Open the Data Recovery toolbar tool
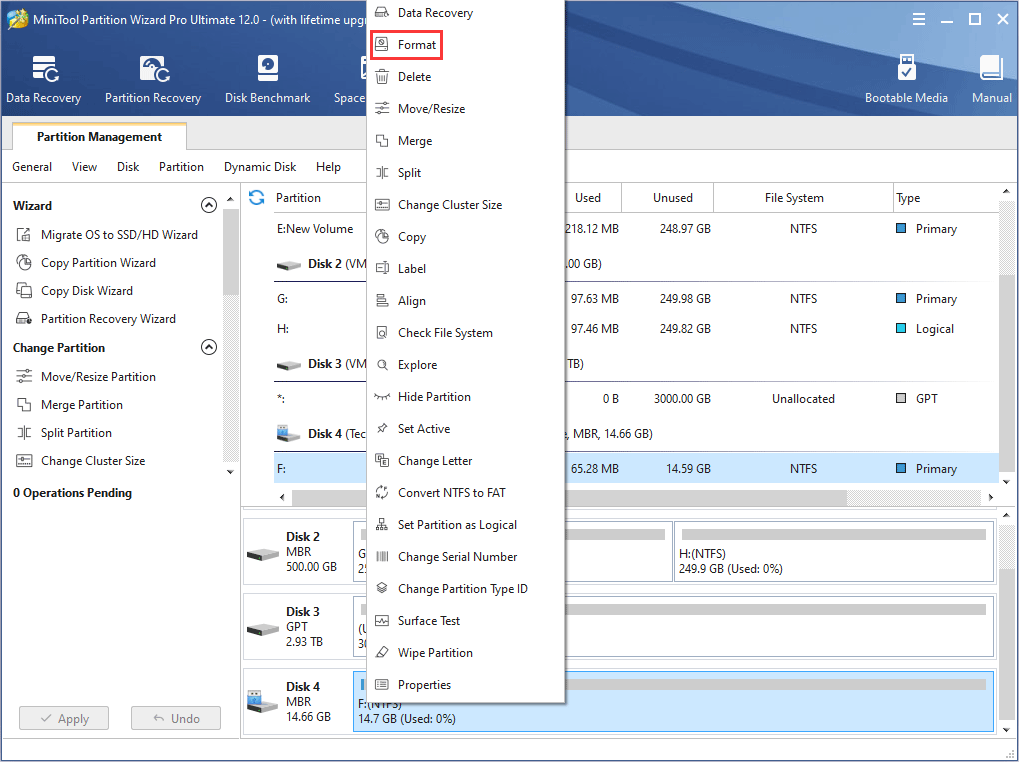 pos(44,79)
